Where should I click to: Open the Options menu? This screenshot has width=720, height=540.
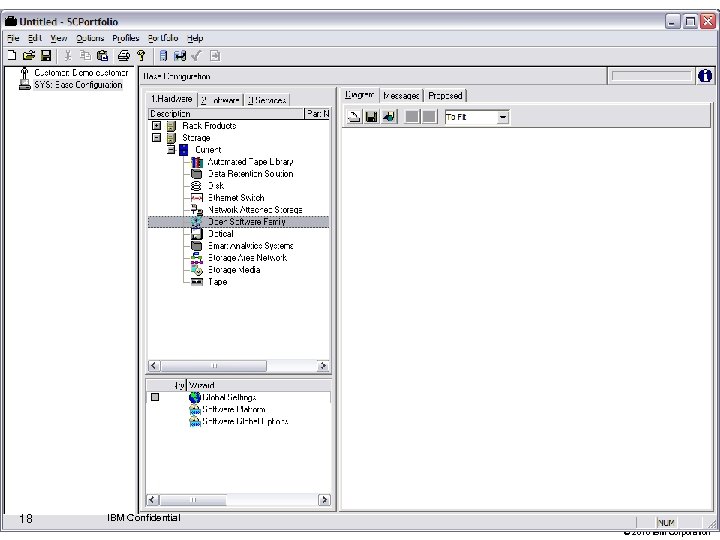90,38
